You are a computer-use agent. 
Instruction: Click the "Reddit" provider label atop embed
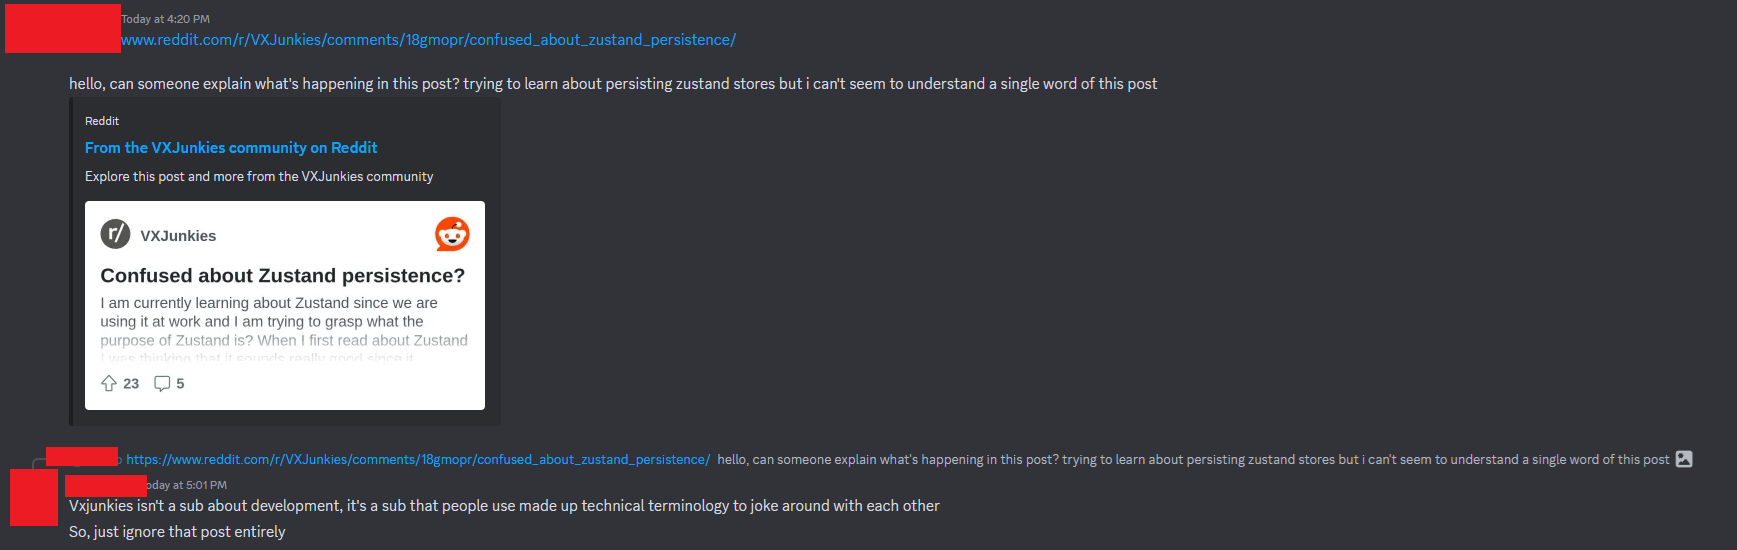pos(102,121)
